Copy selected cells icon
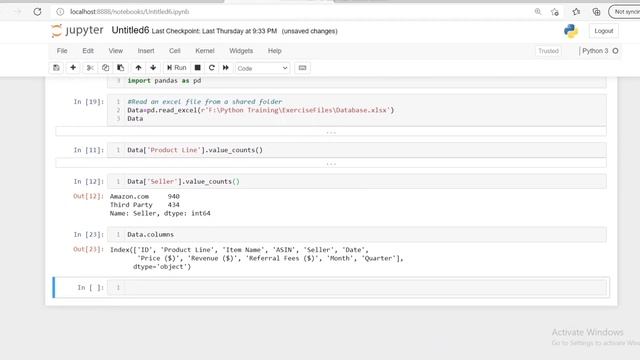The image size is (640, 360). (105, 68)
